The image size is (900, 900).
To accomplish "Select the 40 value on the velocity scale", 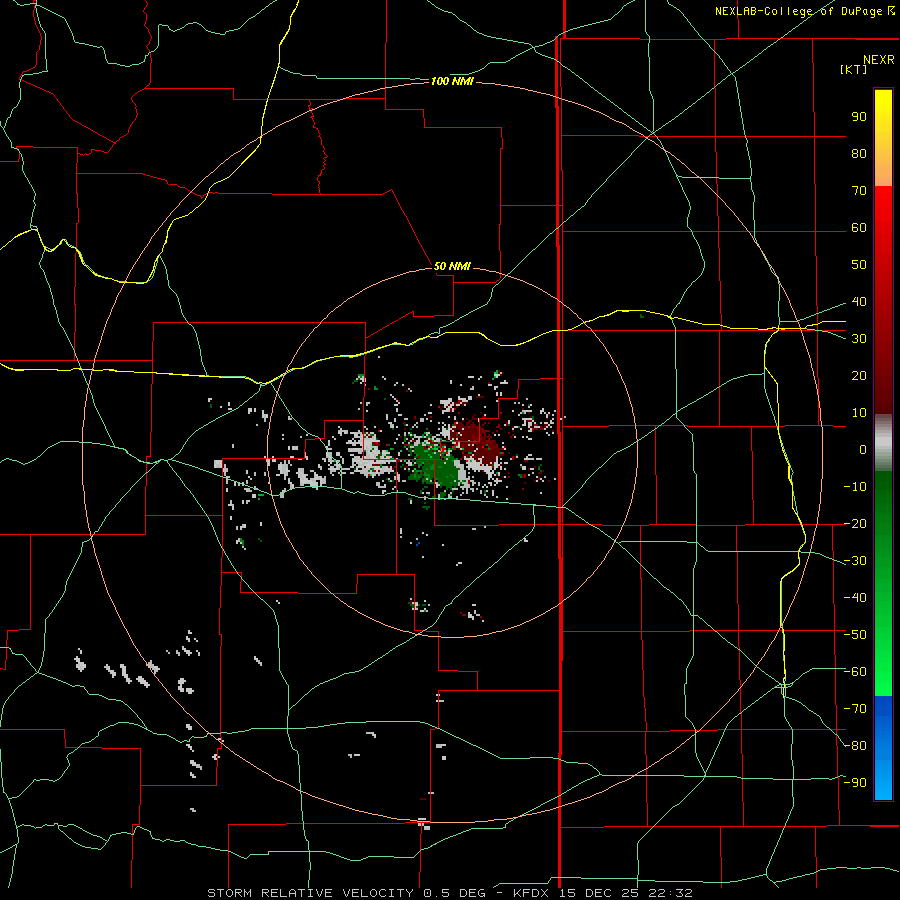I will [859, 302].
